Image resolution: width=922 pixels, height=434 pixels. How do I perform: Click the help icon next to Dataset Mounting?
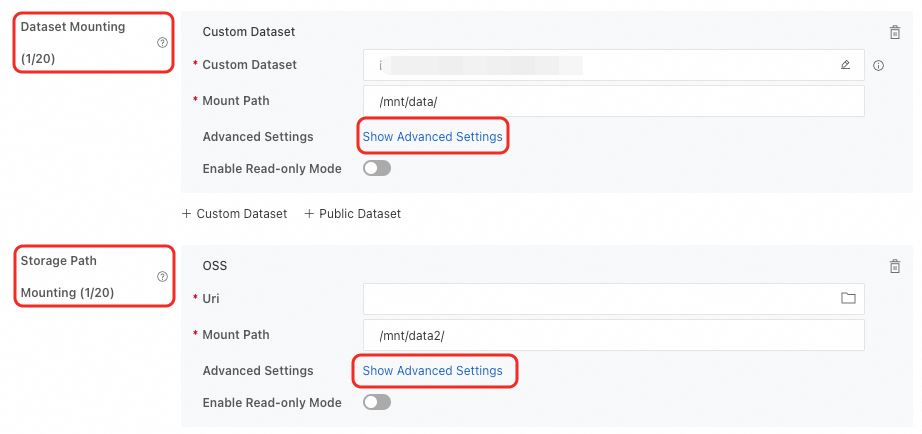tap(162, 43)
